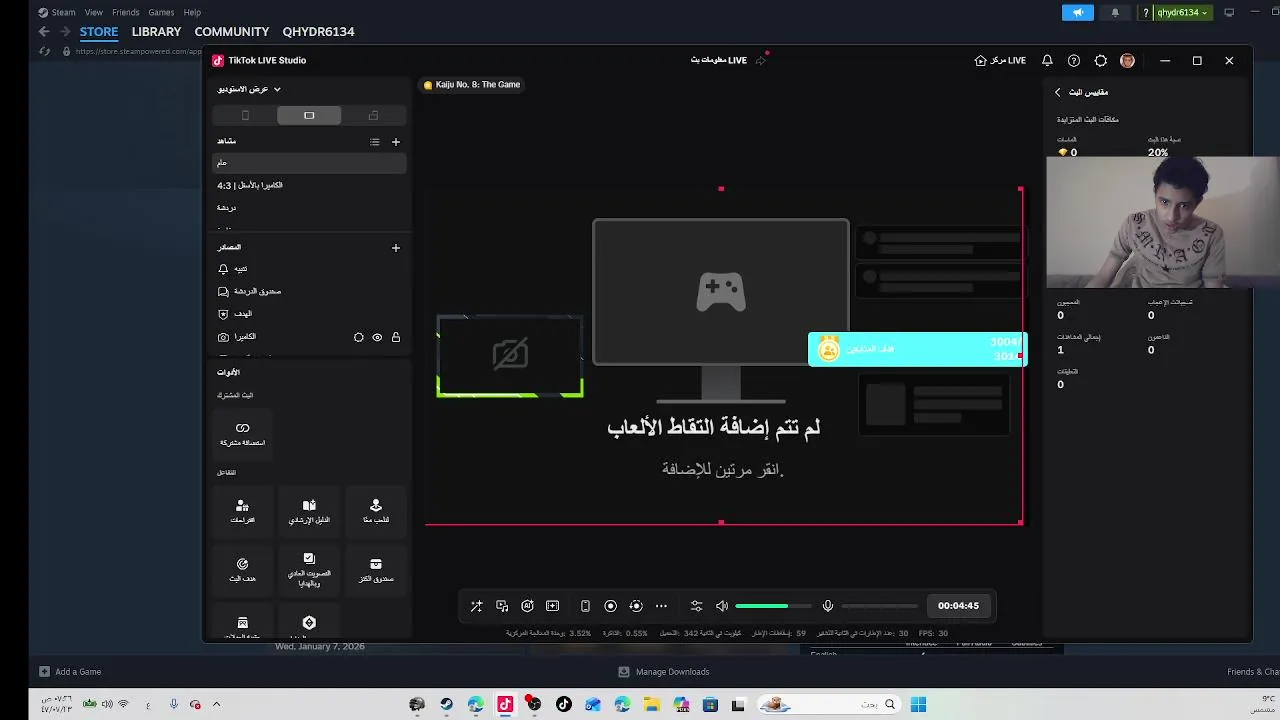Click the Kaiju No. 8: The Game label
The image size is (1280, 720).
click(x=472, y=85)
